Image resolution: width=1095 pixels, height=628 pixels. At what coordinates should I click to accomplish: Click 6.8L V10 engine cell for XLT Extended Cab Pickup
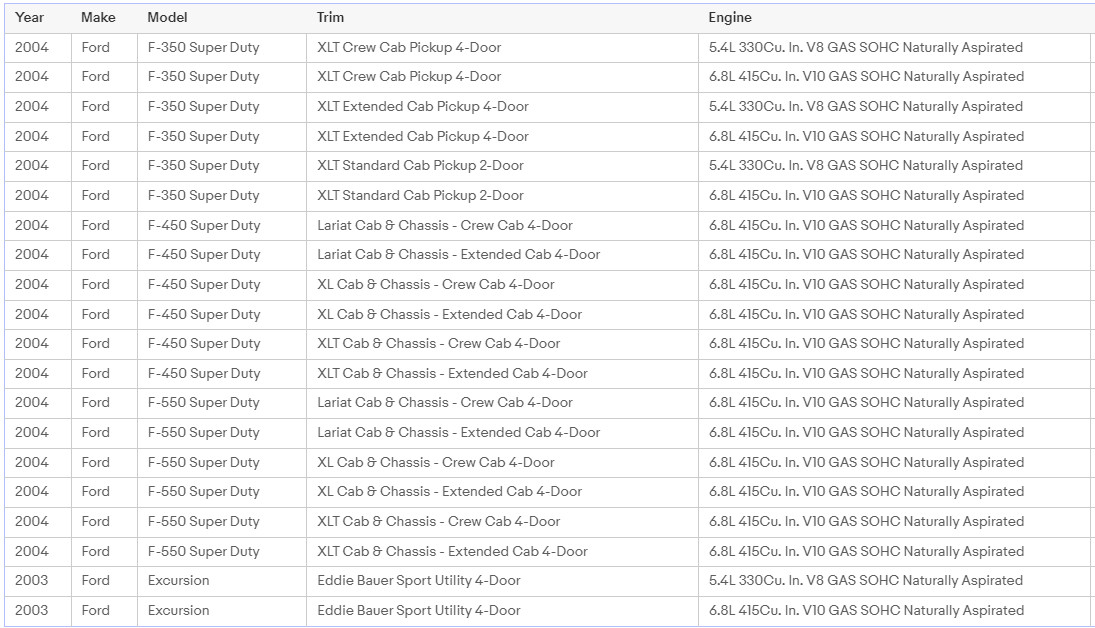(x=867, y=136)
